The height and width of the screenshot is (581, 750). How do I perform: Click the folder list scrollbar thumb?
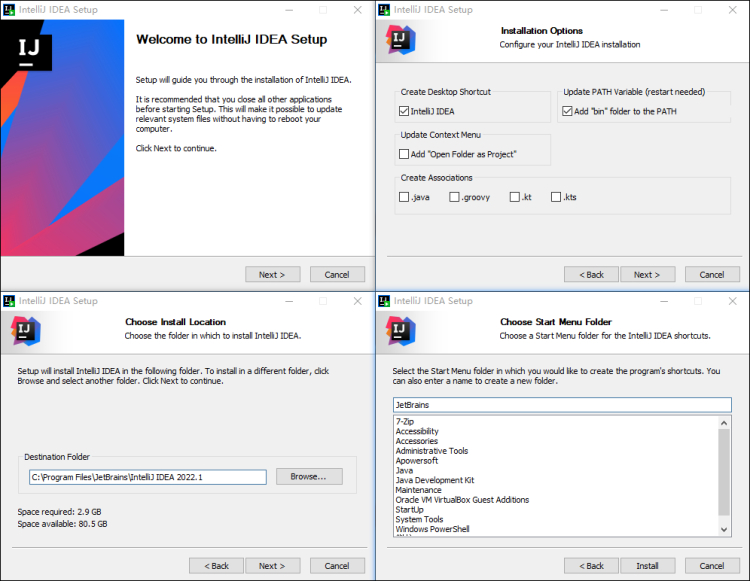[724, 472]
